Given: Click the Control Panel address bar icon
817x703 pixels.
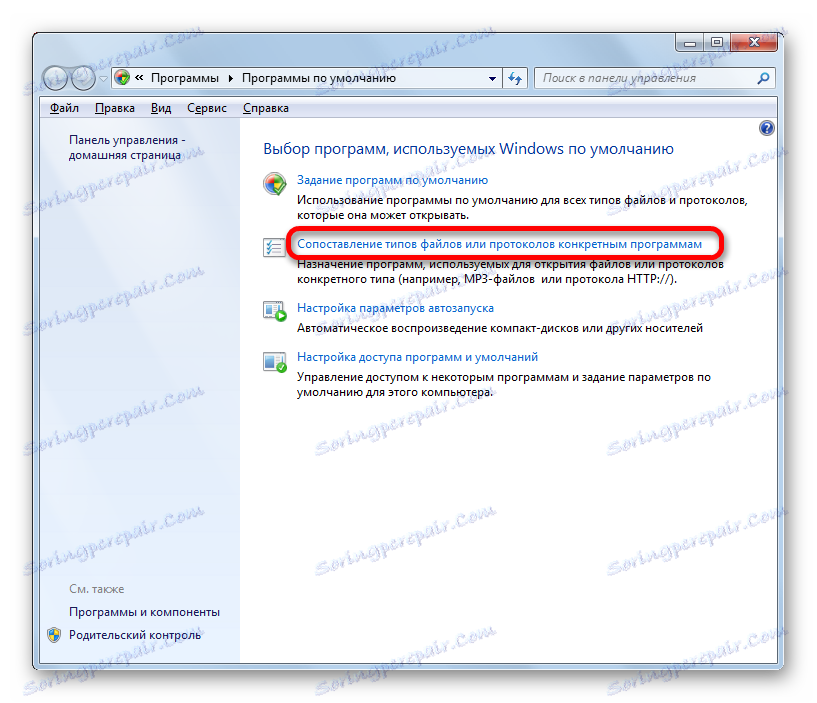Looking at the screenshot, I should click(x=122, y=78).
